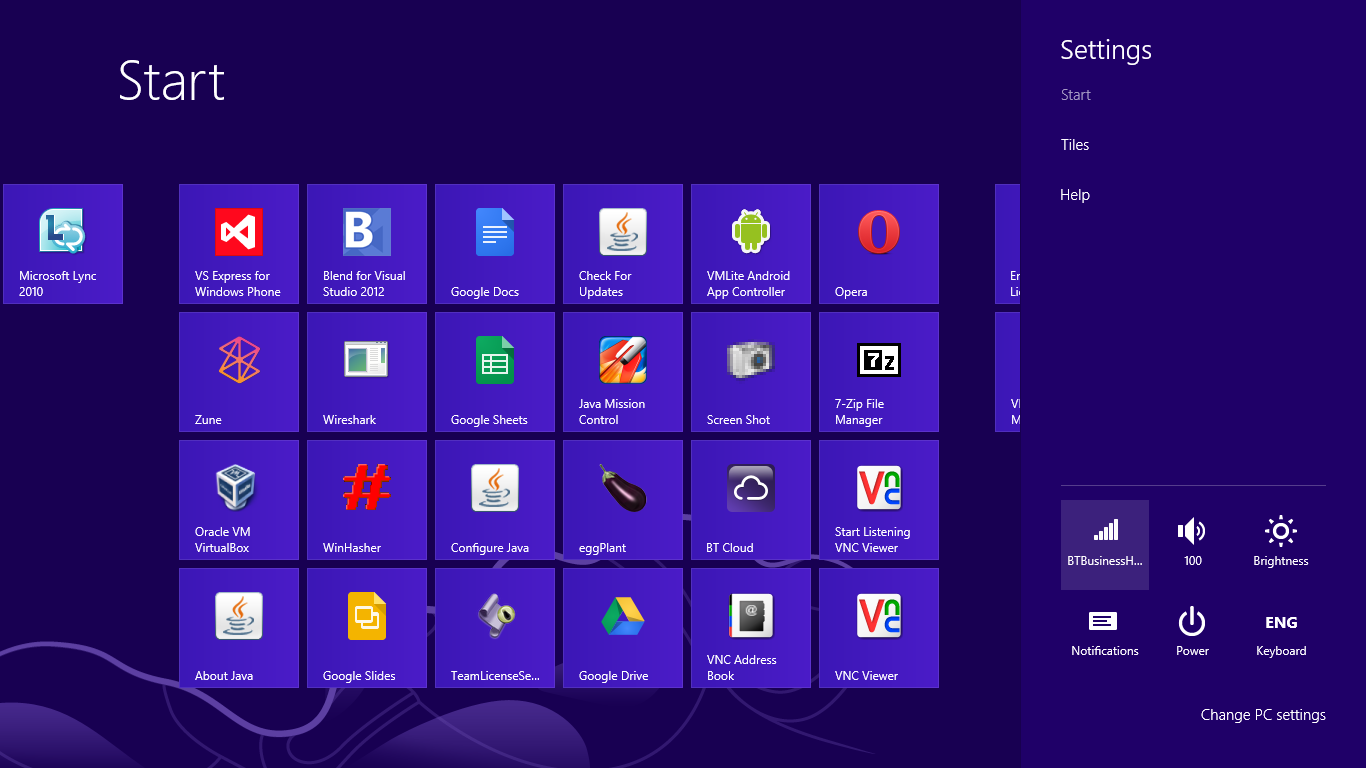Viewport: 1366px width, 768px height.
Task: Open Wireshark from the Start screen
Action: 366,372
